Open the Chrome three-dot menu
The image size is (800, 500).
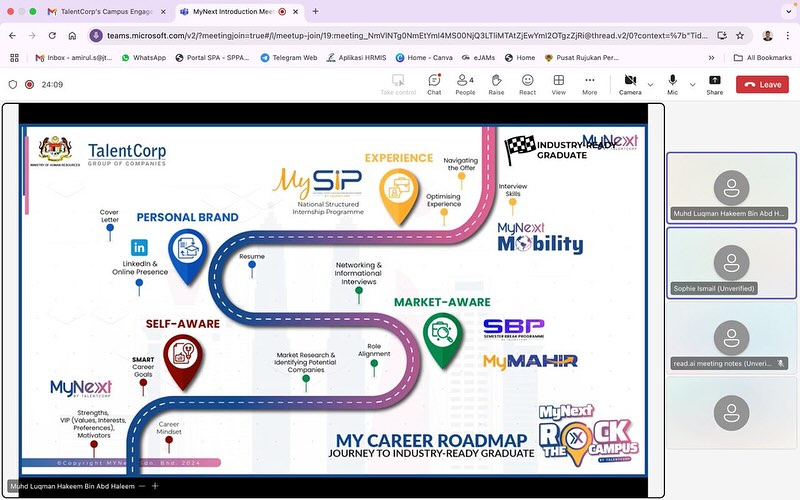tap(787, 36)
